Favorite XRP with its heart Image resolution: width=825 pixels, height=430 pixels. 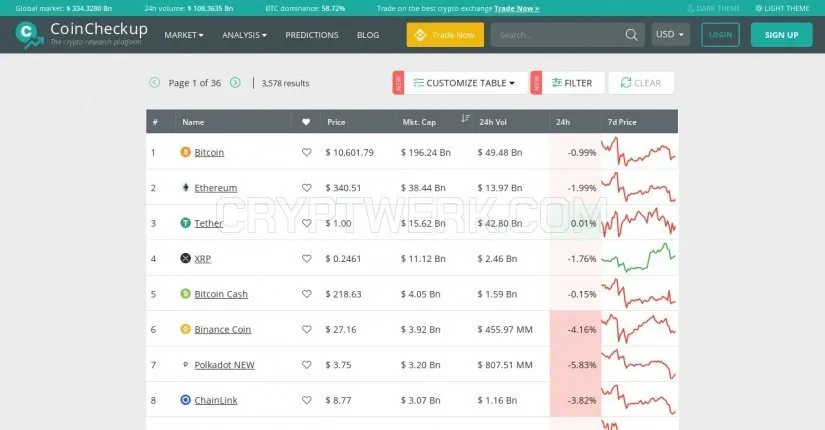[x=307, y=258]
